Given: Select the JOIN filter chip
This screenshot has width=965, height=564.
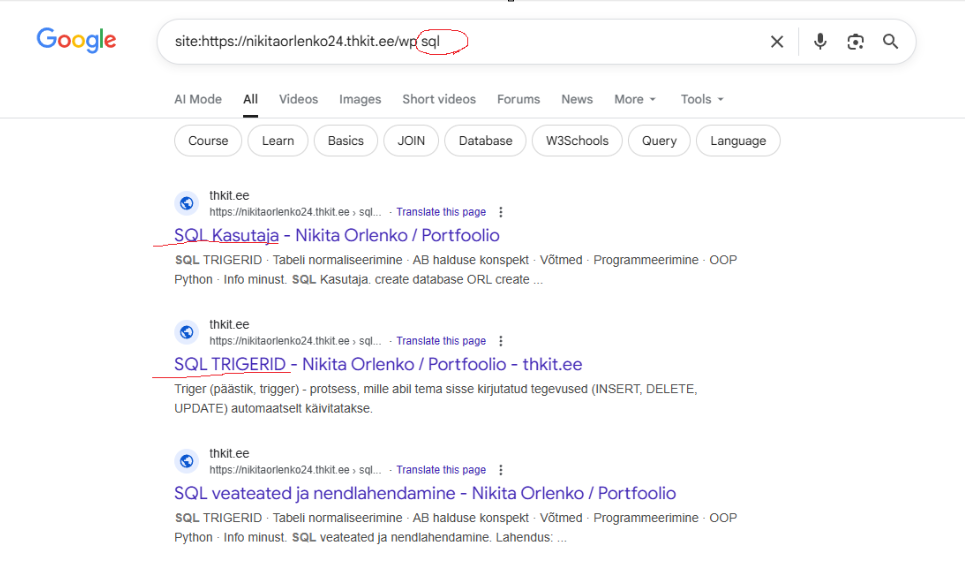Looking at the screenshot, I should click(411, 141).
